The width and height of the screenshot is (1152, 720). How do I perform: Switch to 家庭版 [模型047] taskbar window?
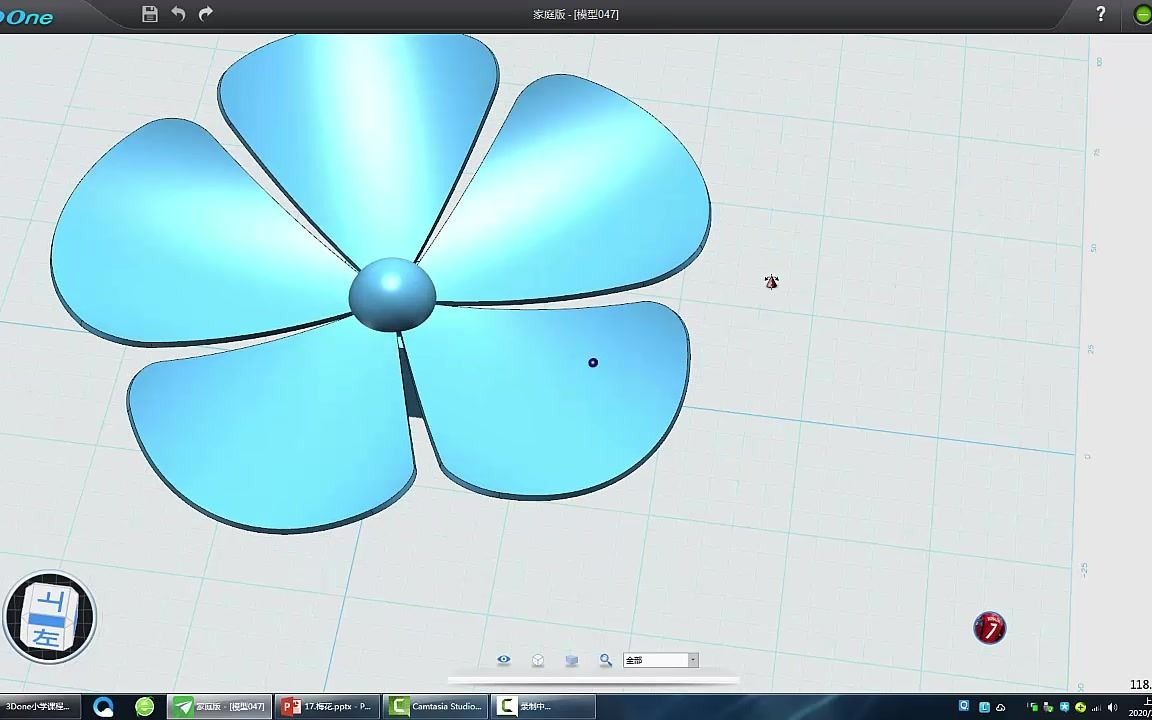220,707
